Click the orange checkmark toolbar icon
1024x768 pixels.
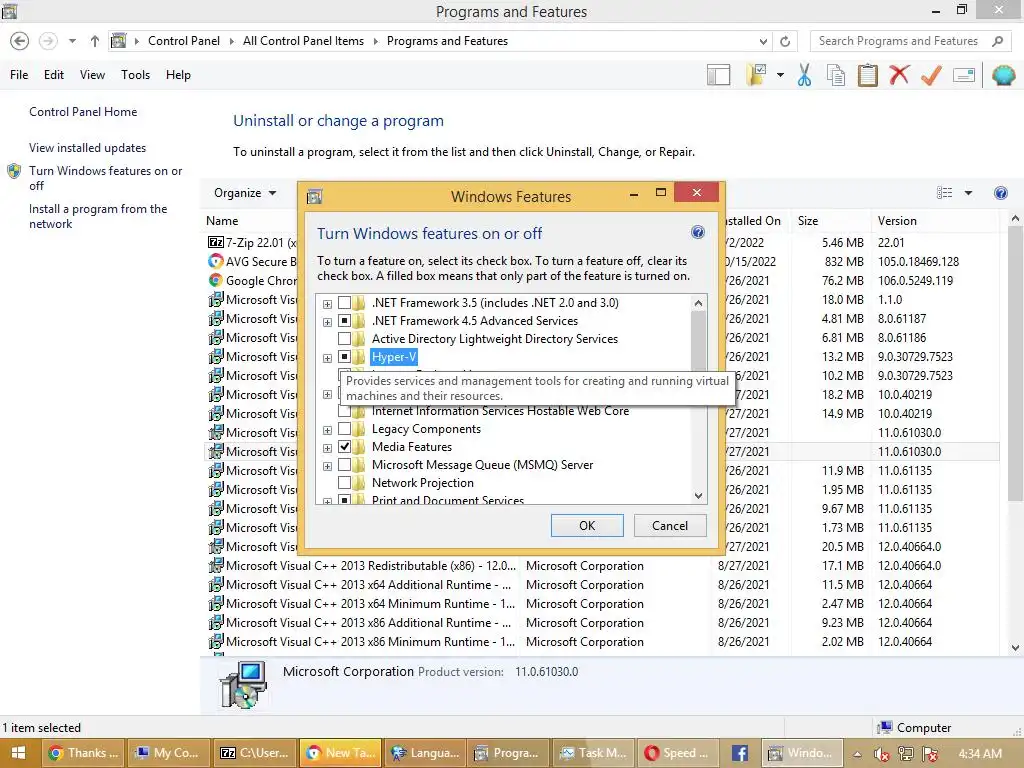pyautogui.click(x=931, y=75)
